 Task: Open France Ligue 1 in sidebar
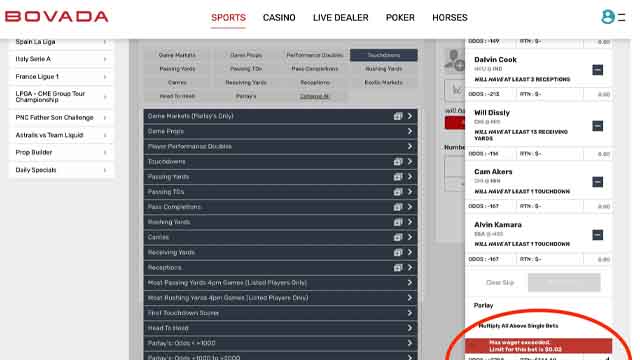point(61,77)
